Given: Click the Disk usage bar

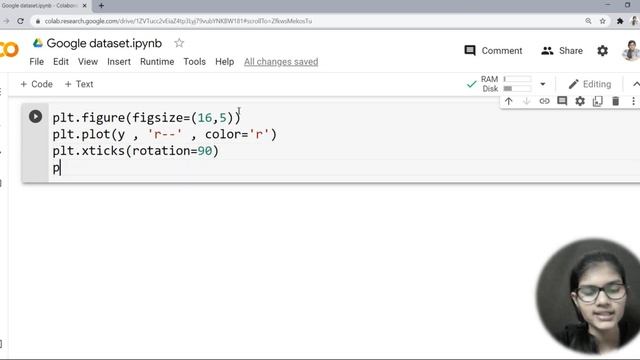Looking at the screenshot, I should click(x=517, y=89).
